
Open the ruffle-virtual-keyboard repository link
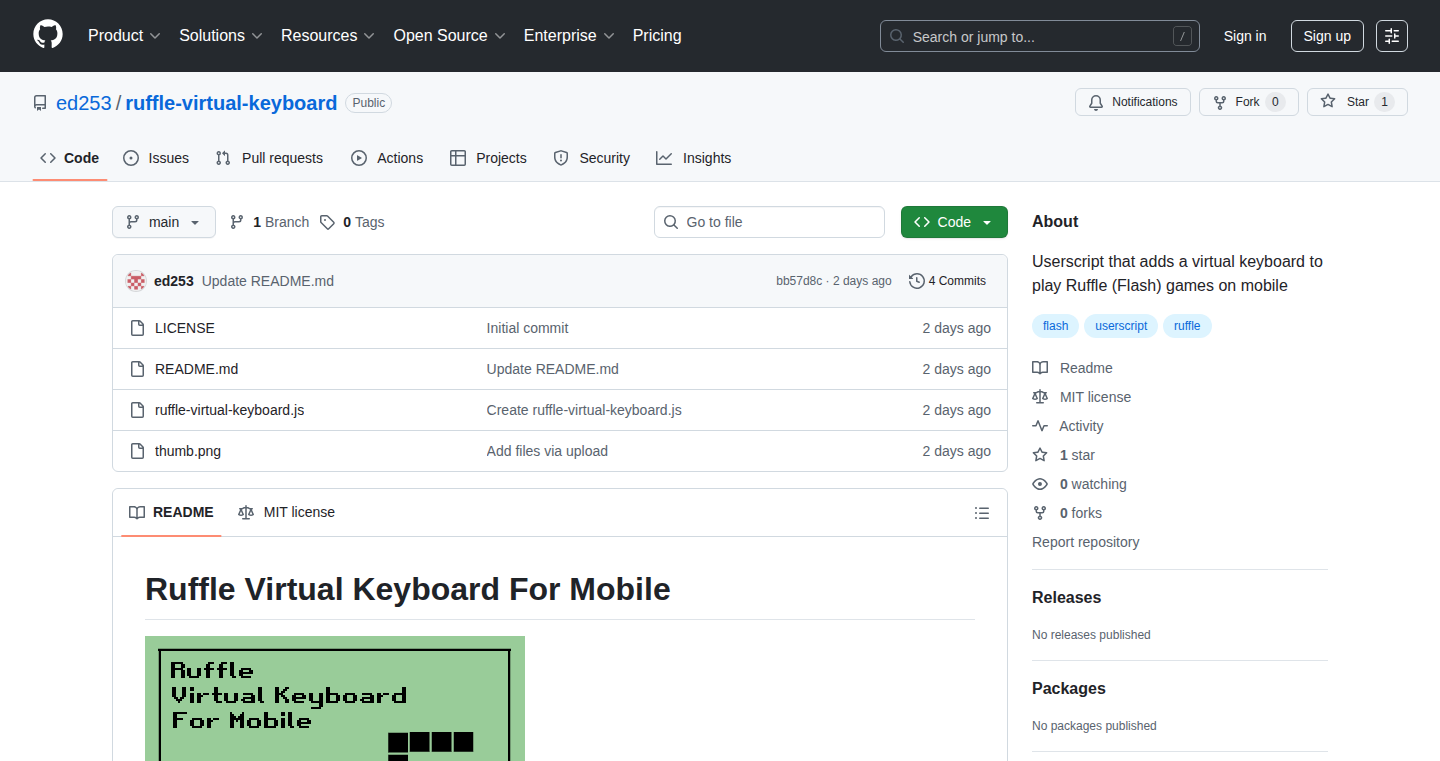[231, 103]
